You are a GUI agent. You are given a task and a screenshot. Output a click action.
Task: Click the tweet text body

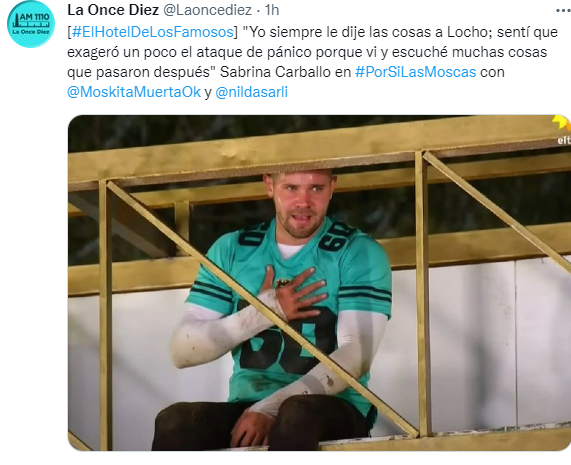[312, 62]
